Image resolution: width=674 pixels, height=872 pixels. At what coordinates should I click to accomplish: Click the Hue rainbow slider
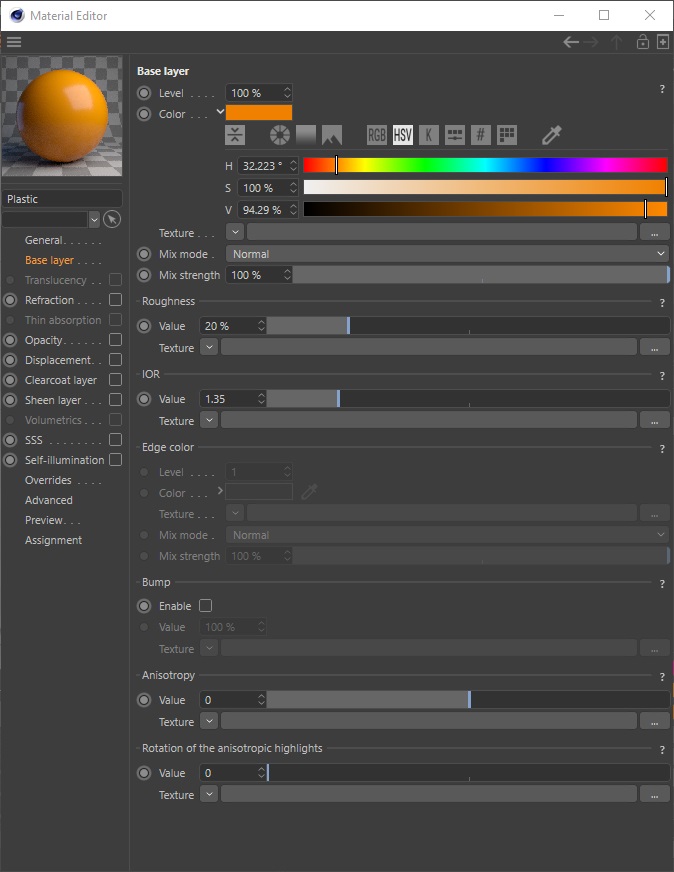[x=485, y=165]
